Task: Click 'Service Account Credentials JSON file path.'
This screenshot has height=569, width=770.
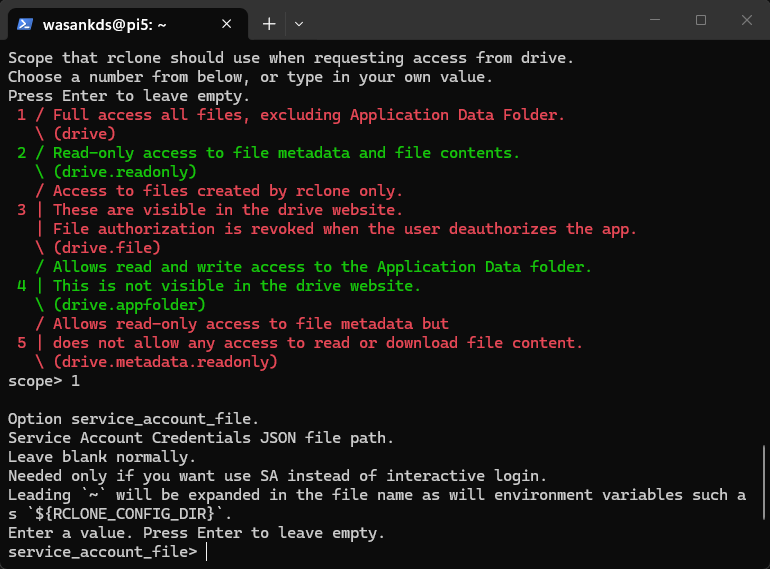Action: pos(201,438)
